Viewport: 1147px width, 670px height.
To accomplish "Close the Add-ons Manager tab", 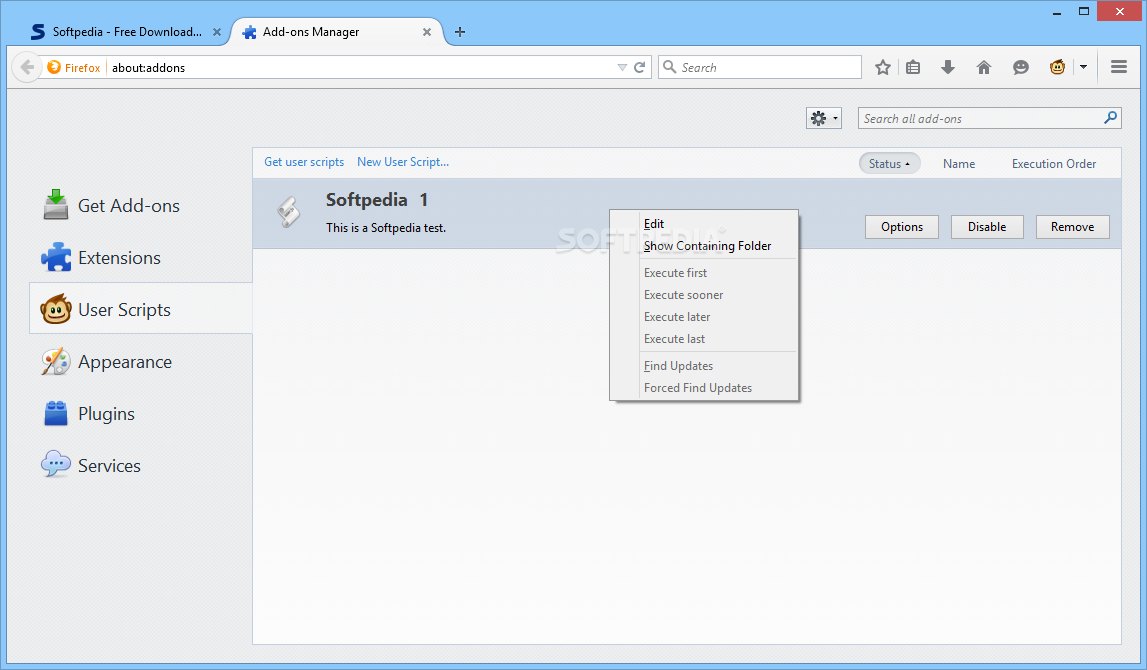I will click(x=427, y=31).
